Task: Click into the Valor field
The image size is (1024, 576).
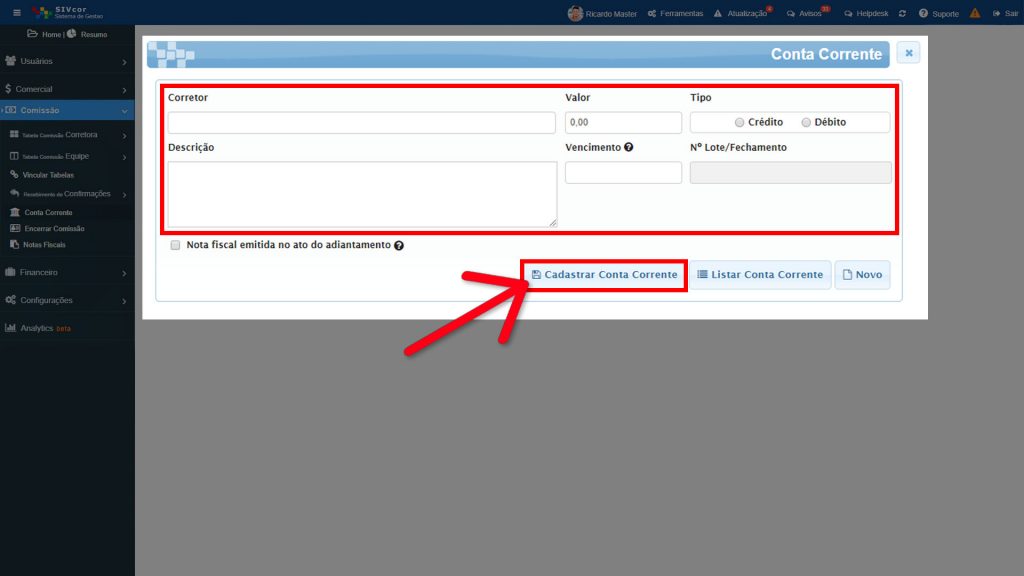Action: tap(623, 122)
